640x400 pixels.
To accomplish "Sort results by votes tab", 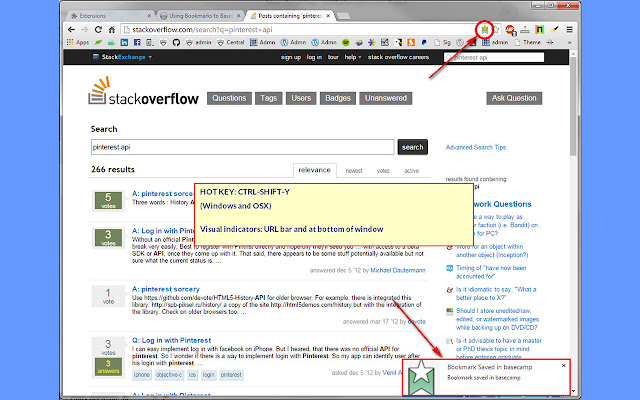I will 383,171.
